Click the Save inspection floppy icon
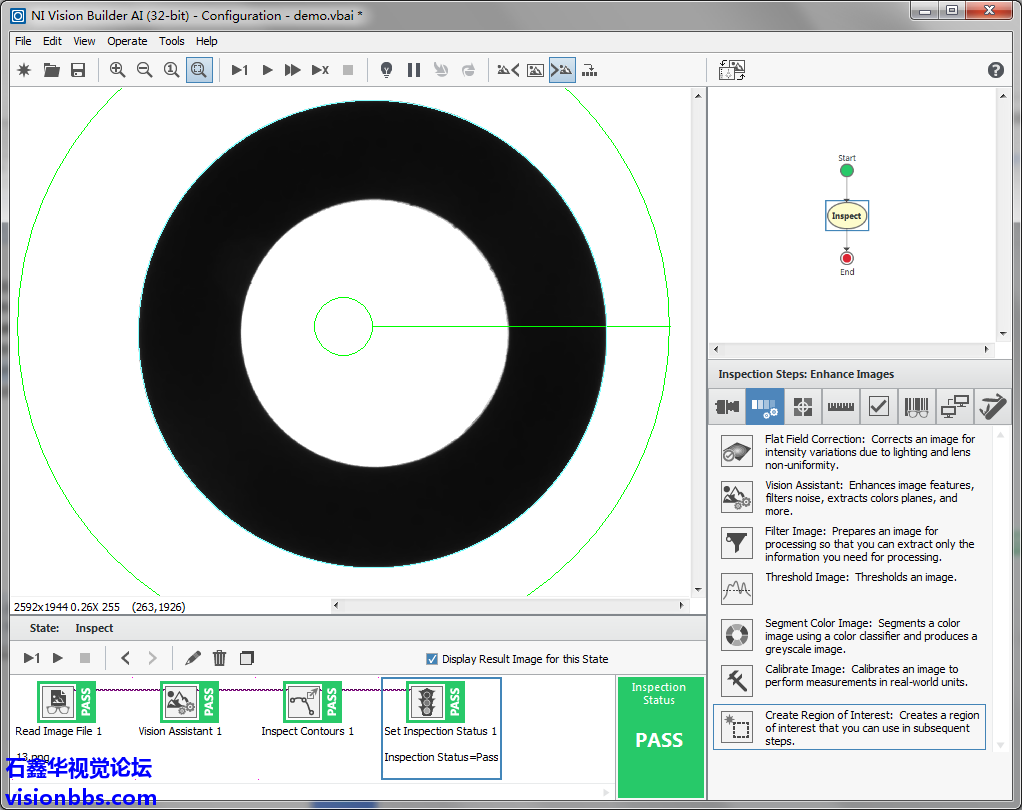This screenshot has width=1022, height=810. tap(78, 70)
